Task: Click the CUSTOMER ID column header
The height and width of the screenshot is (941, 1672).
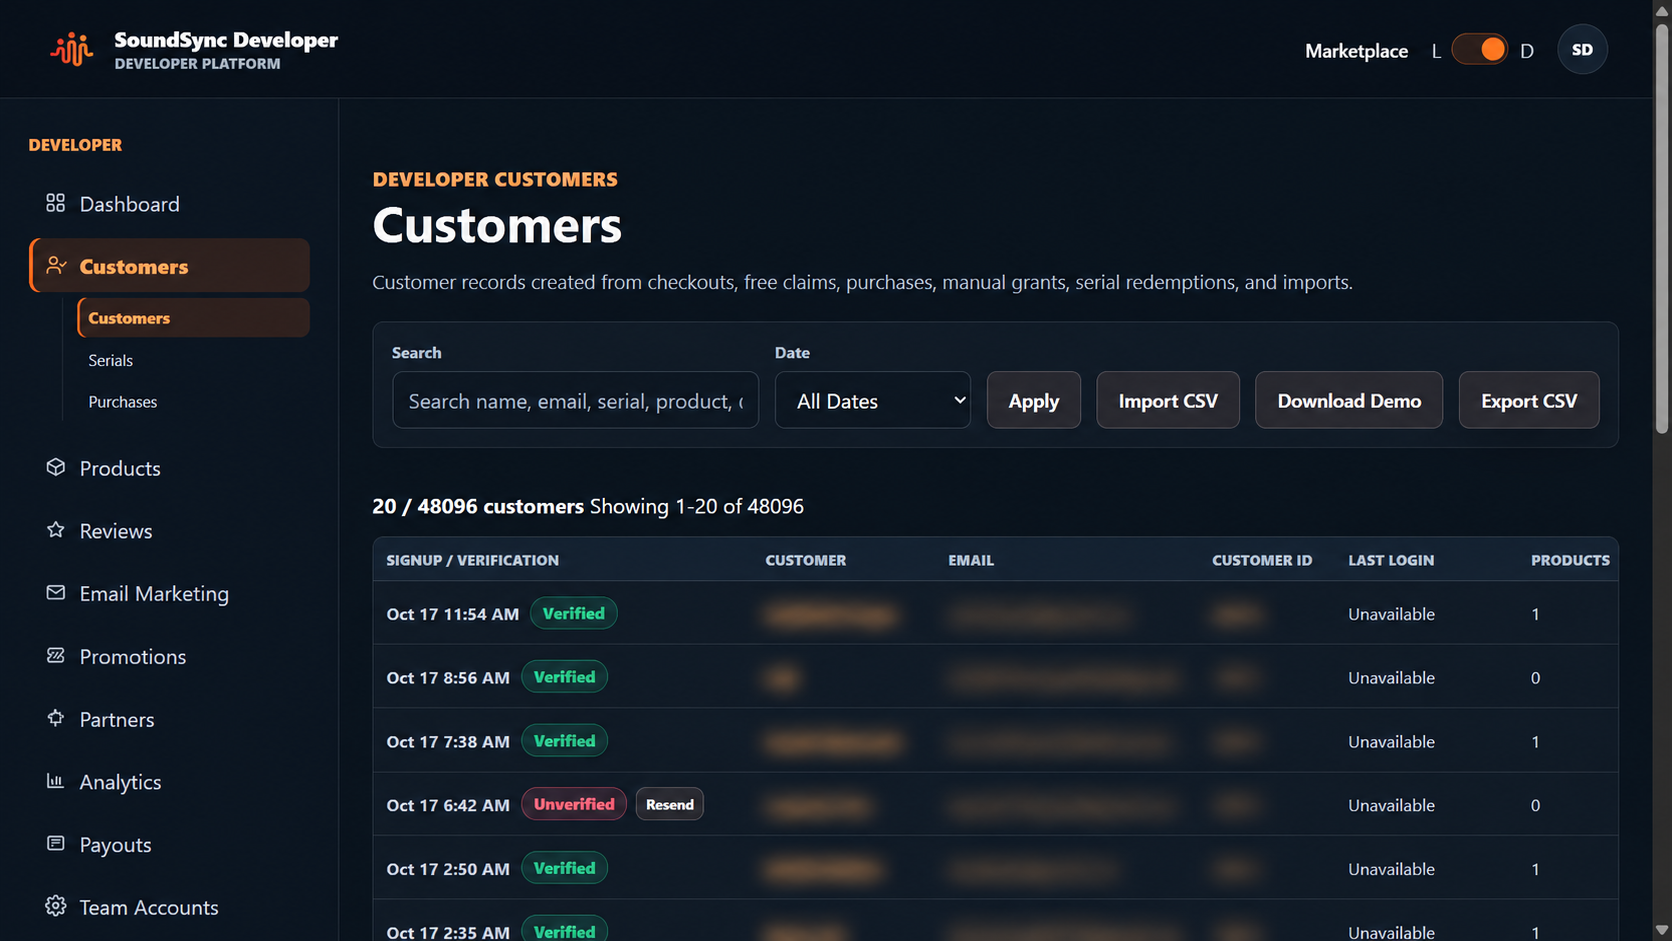Action: tap(1262, 560)
